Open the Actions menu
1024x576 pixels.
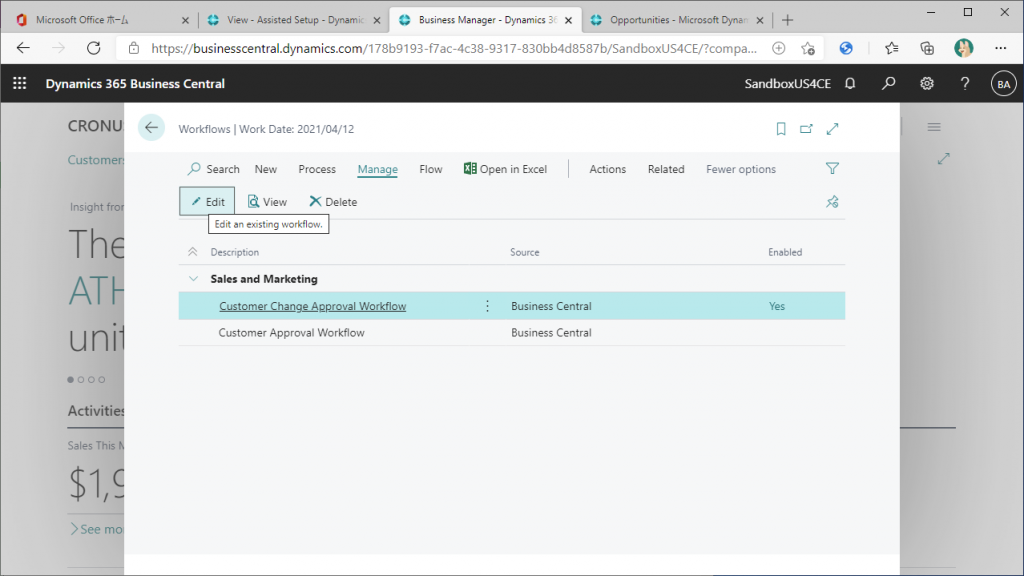pos(607,169)
